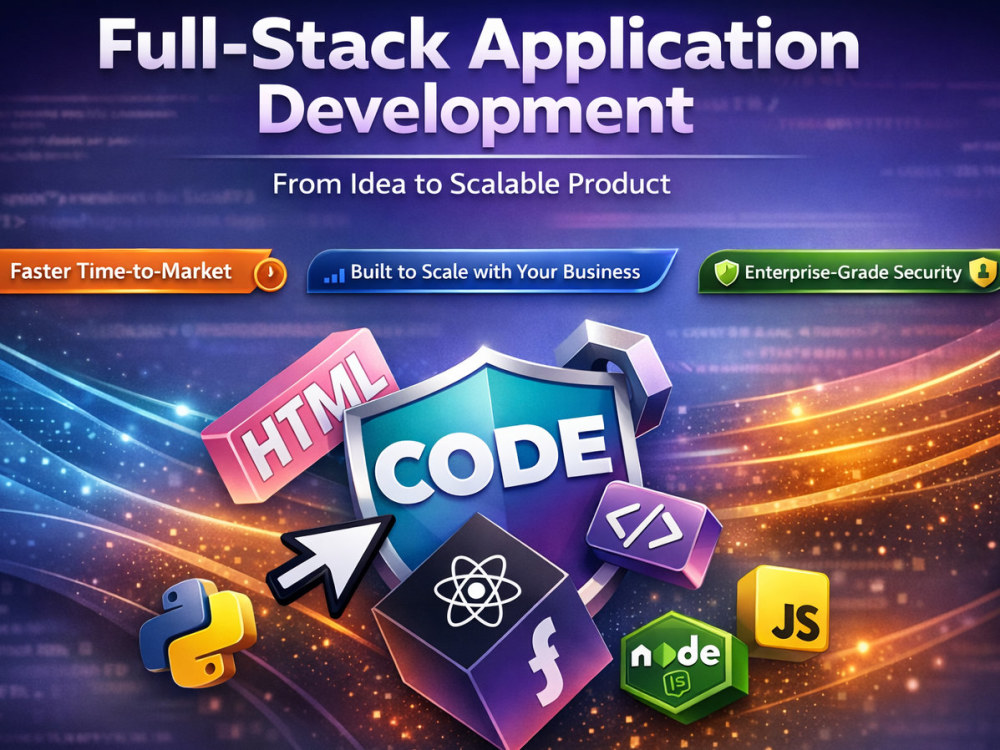Click the yellow JS cube icon

point(784,613)
